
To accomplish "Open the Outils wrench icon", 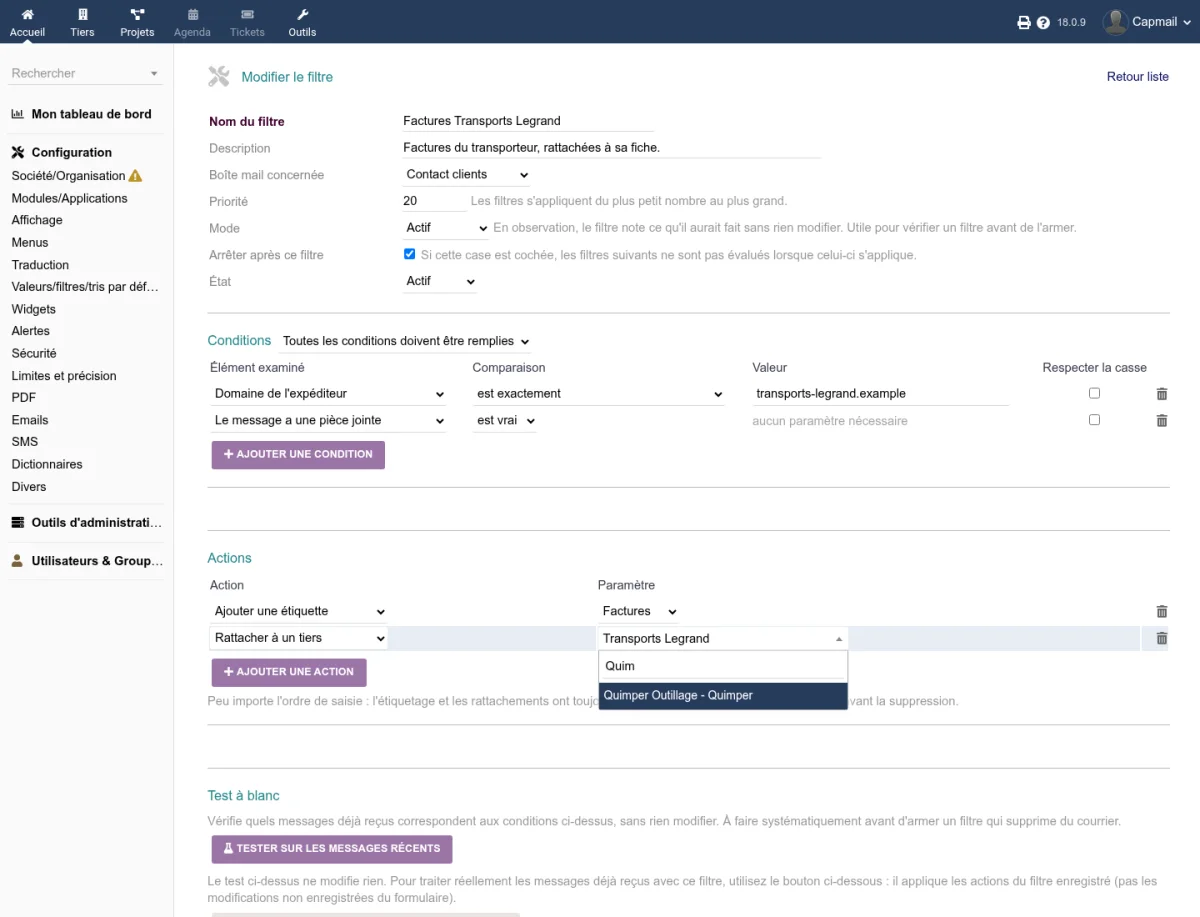I will coord(302,15).
